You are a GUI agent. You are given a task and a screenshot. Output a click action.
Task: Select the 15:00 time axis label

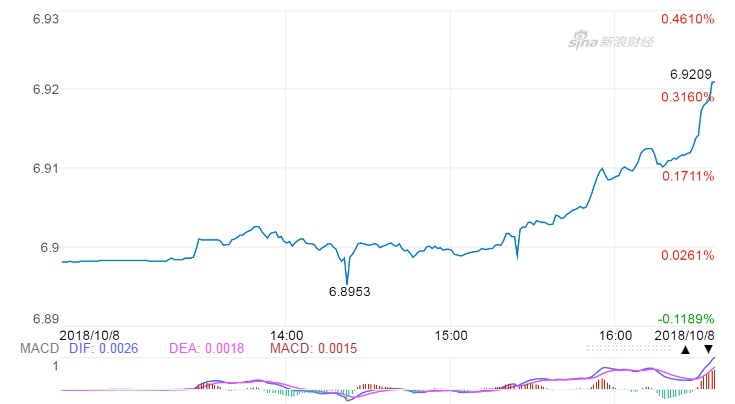tap(451, 334)
